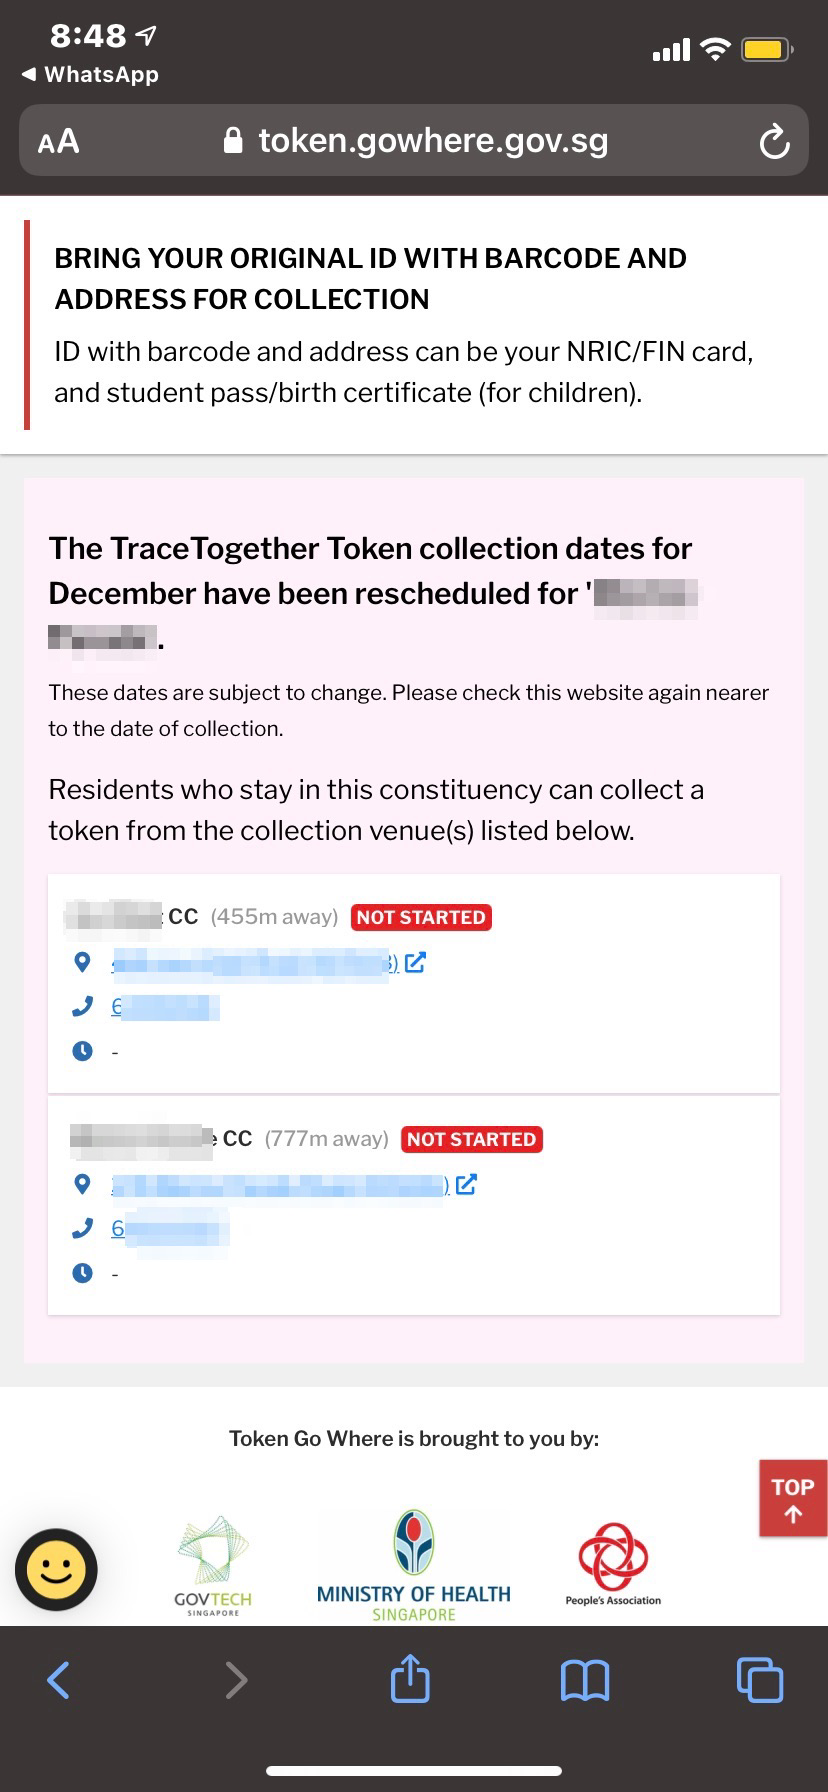Return to WhatsApp via back link
Screen dimensions: 828x1792
90,75
